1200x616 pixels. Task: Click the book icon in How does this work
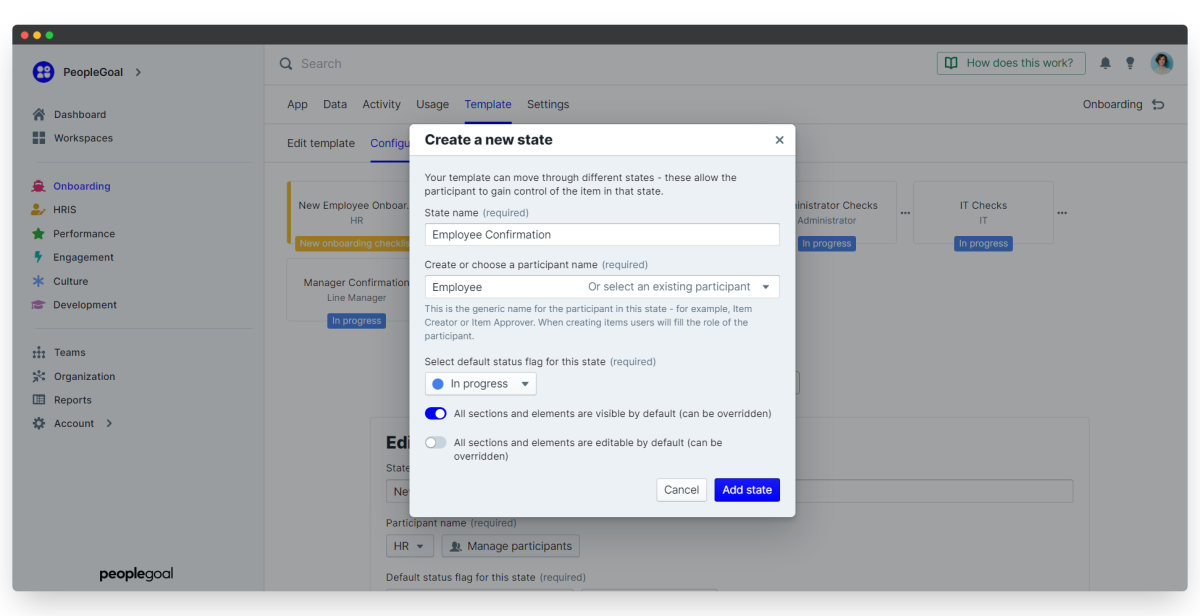click(951, 63)
